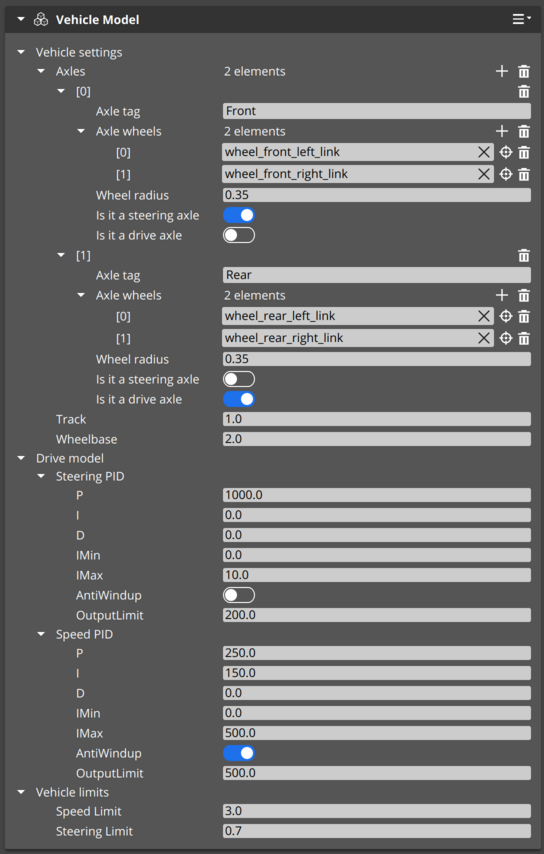Delete all Axles with the top trash icon
Screen dimensions: 544x854
pyautogui.click(x=524, y=71)
